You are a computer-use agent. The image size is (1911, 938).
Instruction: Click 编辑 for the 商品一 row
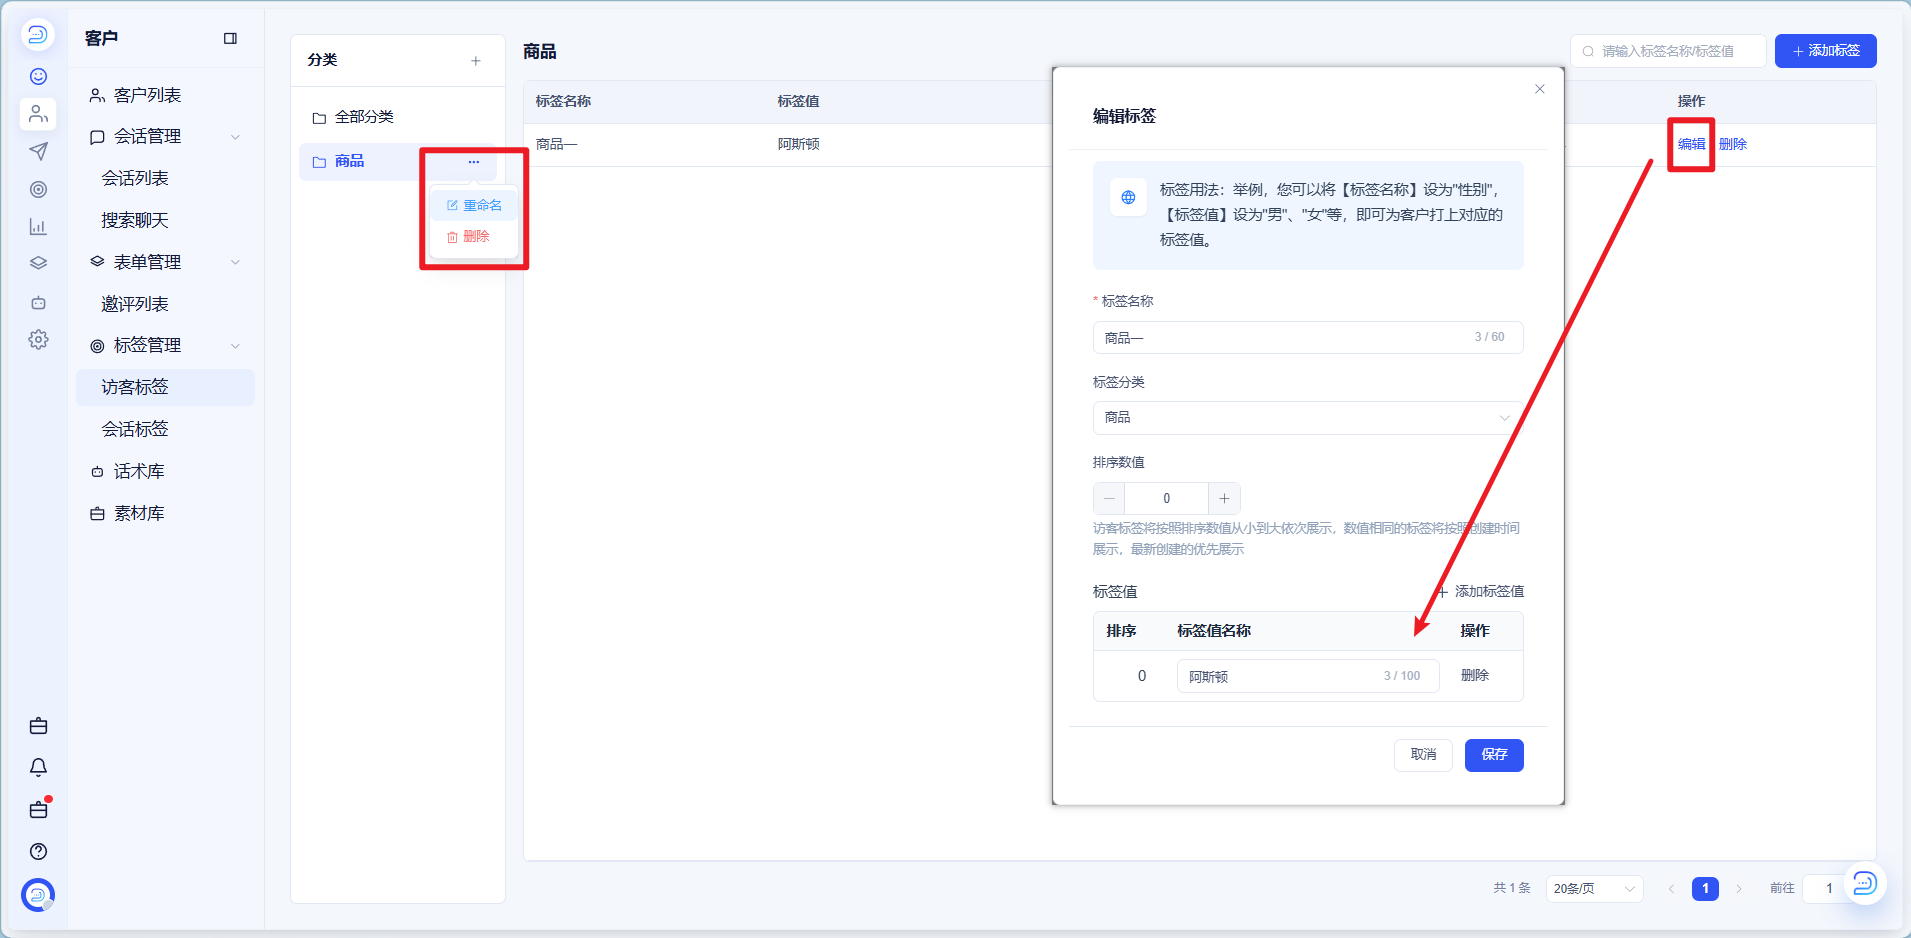pos(1691,144)
